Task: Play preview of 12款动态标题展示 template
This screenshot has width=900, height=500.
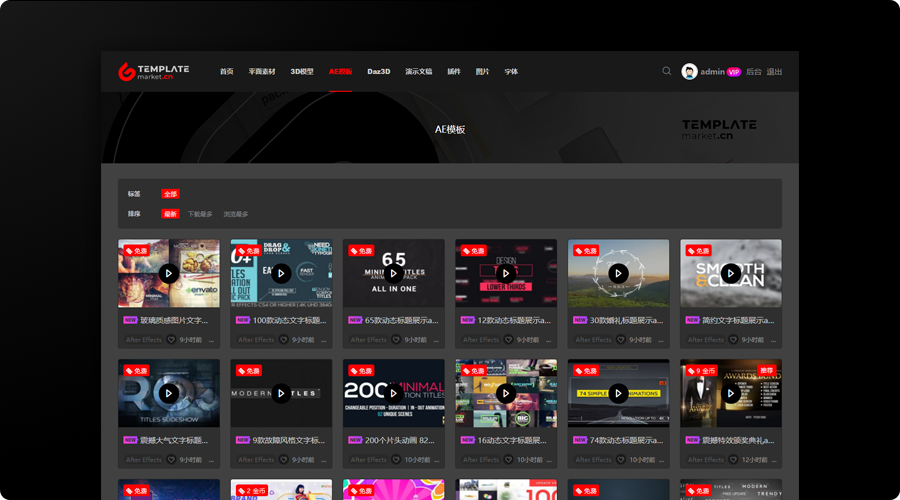Action: tap(506, 273)
